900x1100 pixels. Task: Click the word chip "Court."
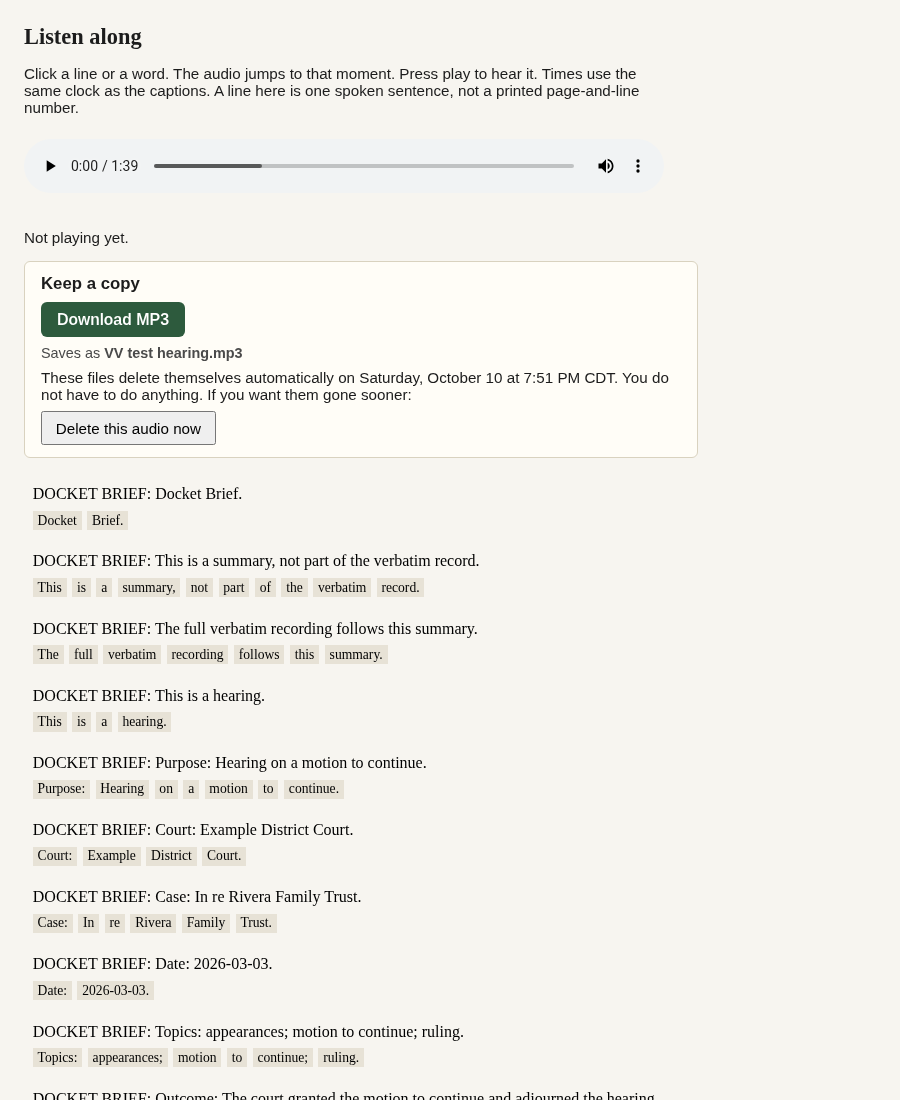224,856
